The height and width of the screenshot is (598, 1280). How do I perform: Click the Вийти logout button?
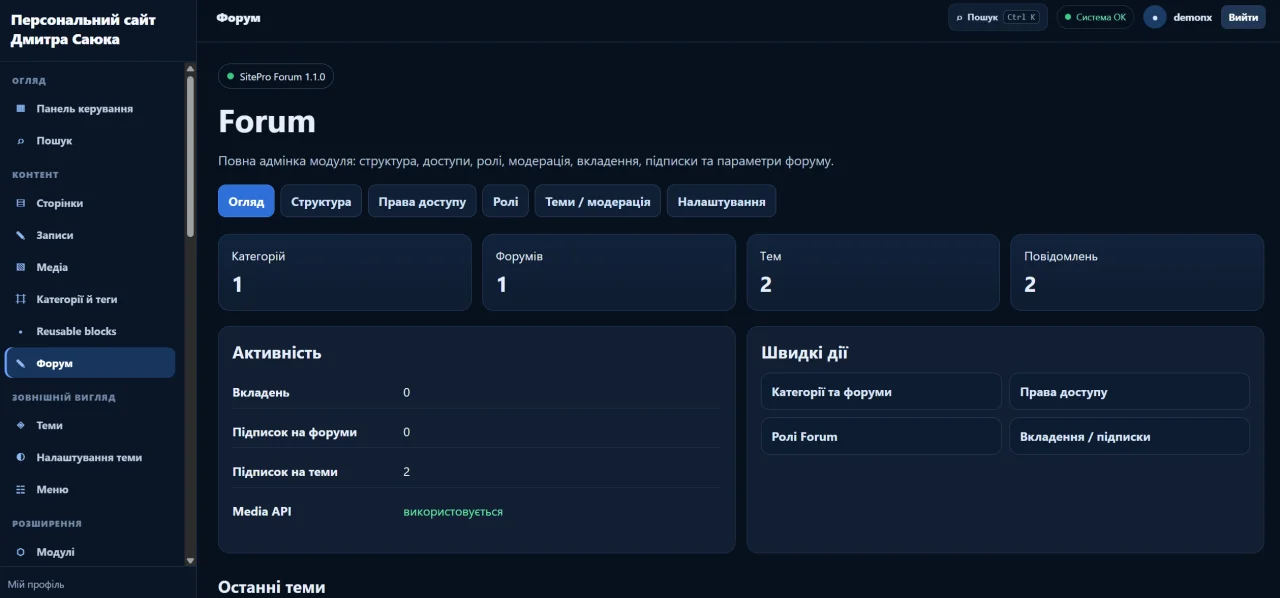point(1243,17)
